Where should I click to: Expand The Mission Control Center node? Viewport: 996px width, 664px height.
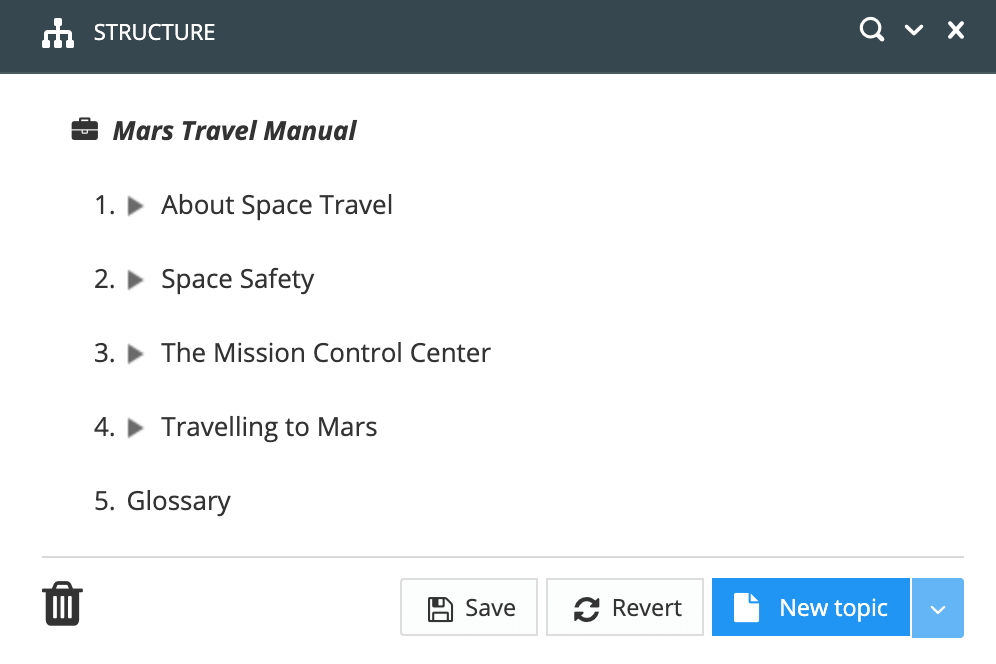coord(136,354)
